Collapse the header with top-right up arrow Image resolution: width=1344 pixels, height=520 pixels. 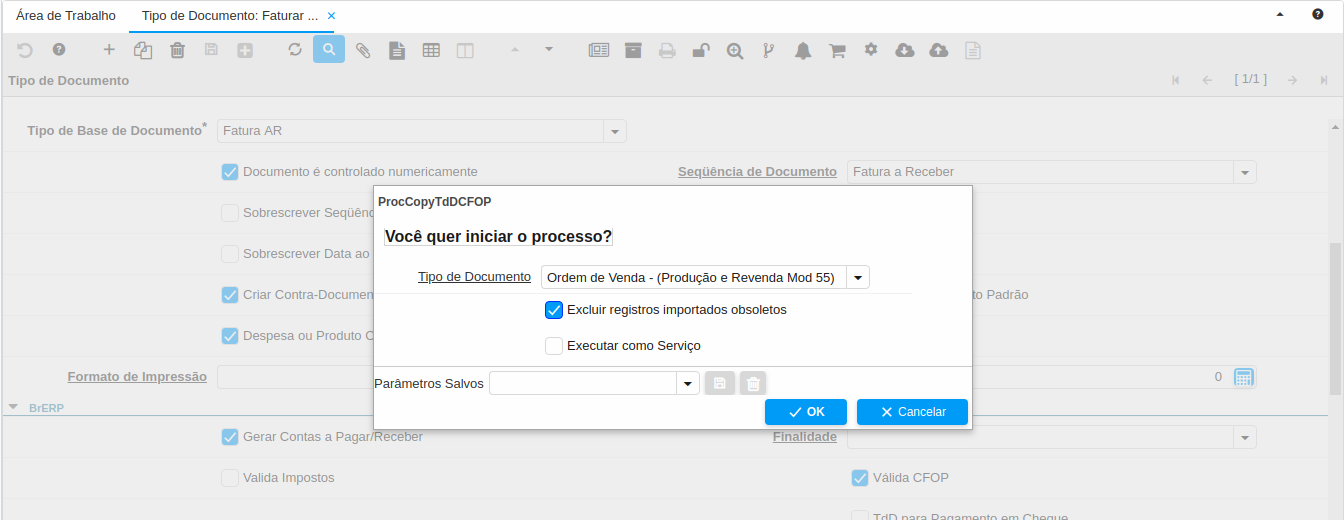[1280, 15]
